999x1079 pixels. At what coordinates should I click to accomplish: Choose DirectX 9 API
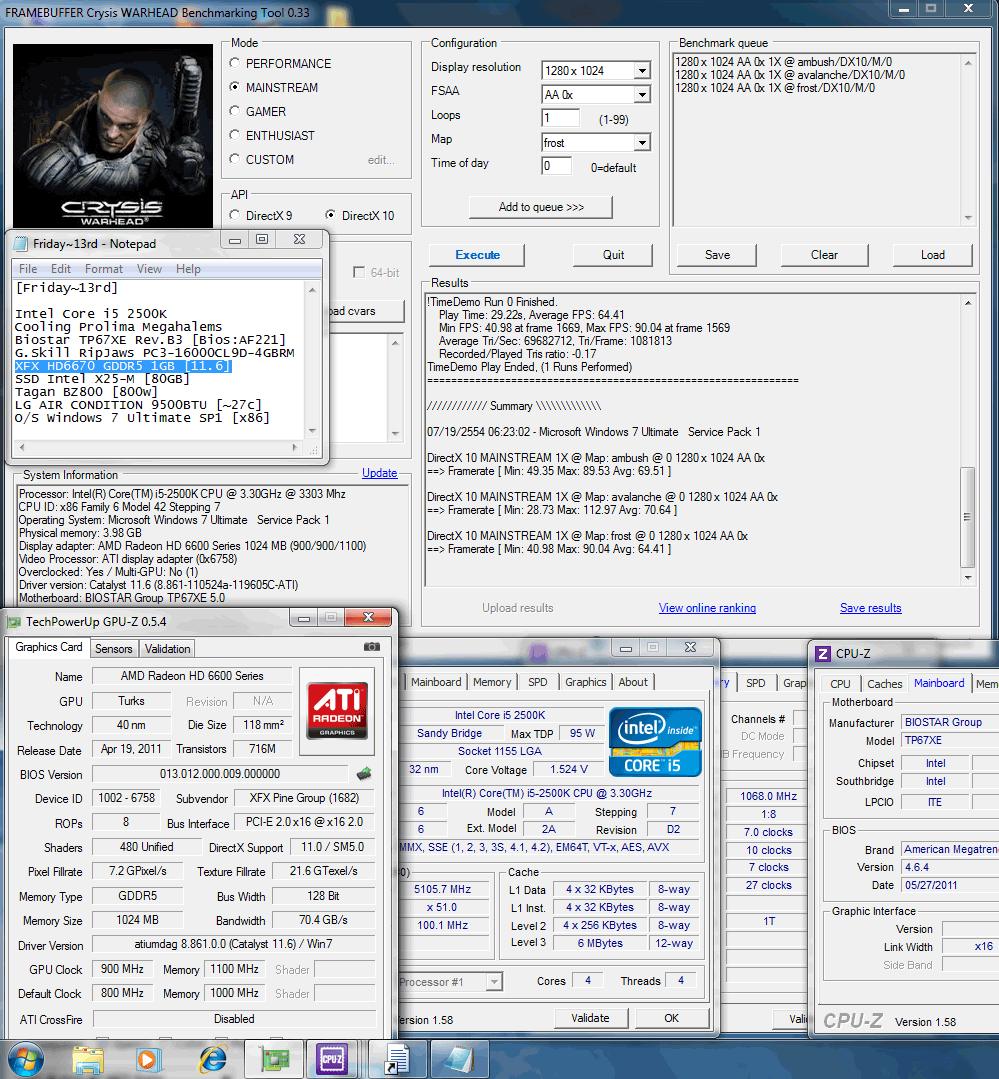[235, 215]
